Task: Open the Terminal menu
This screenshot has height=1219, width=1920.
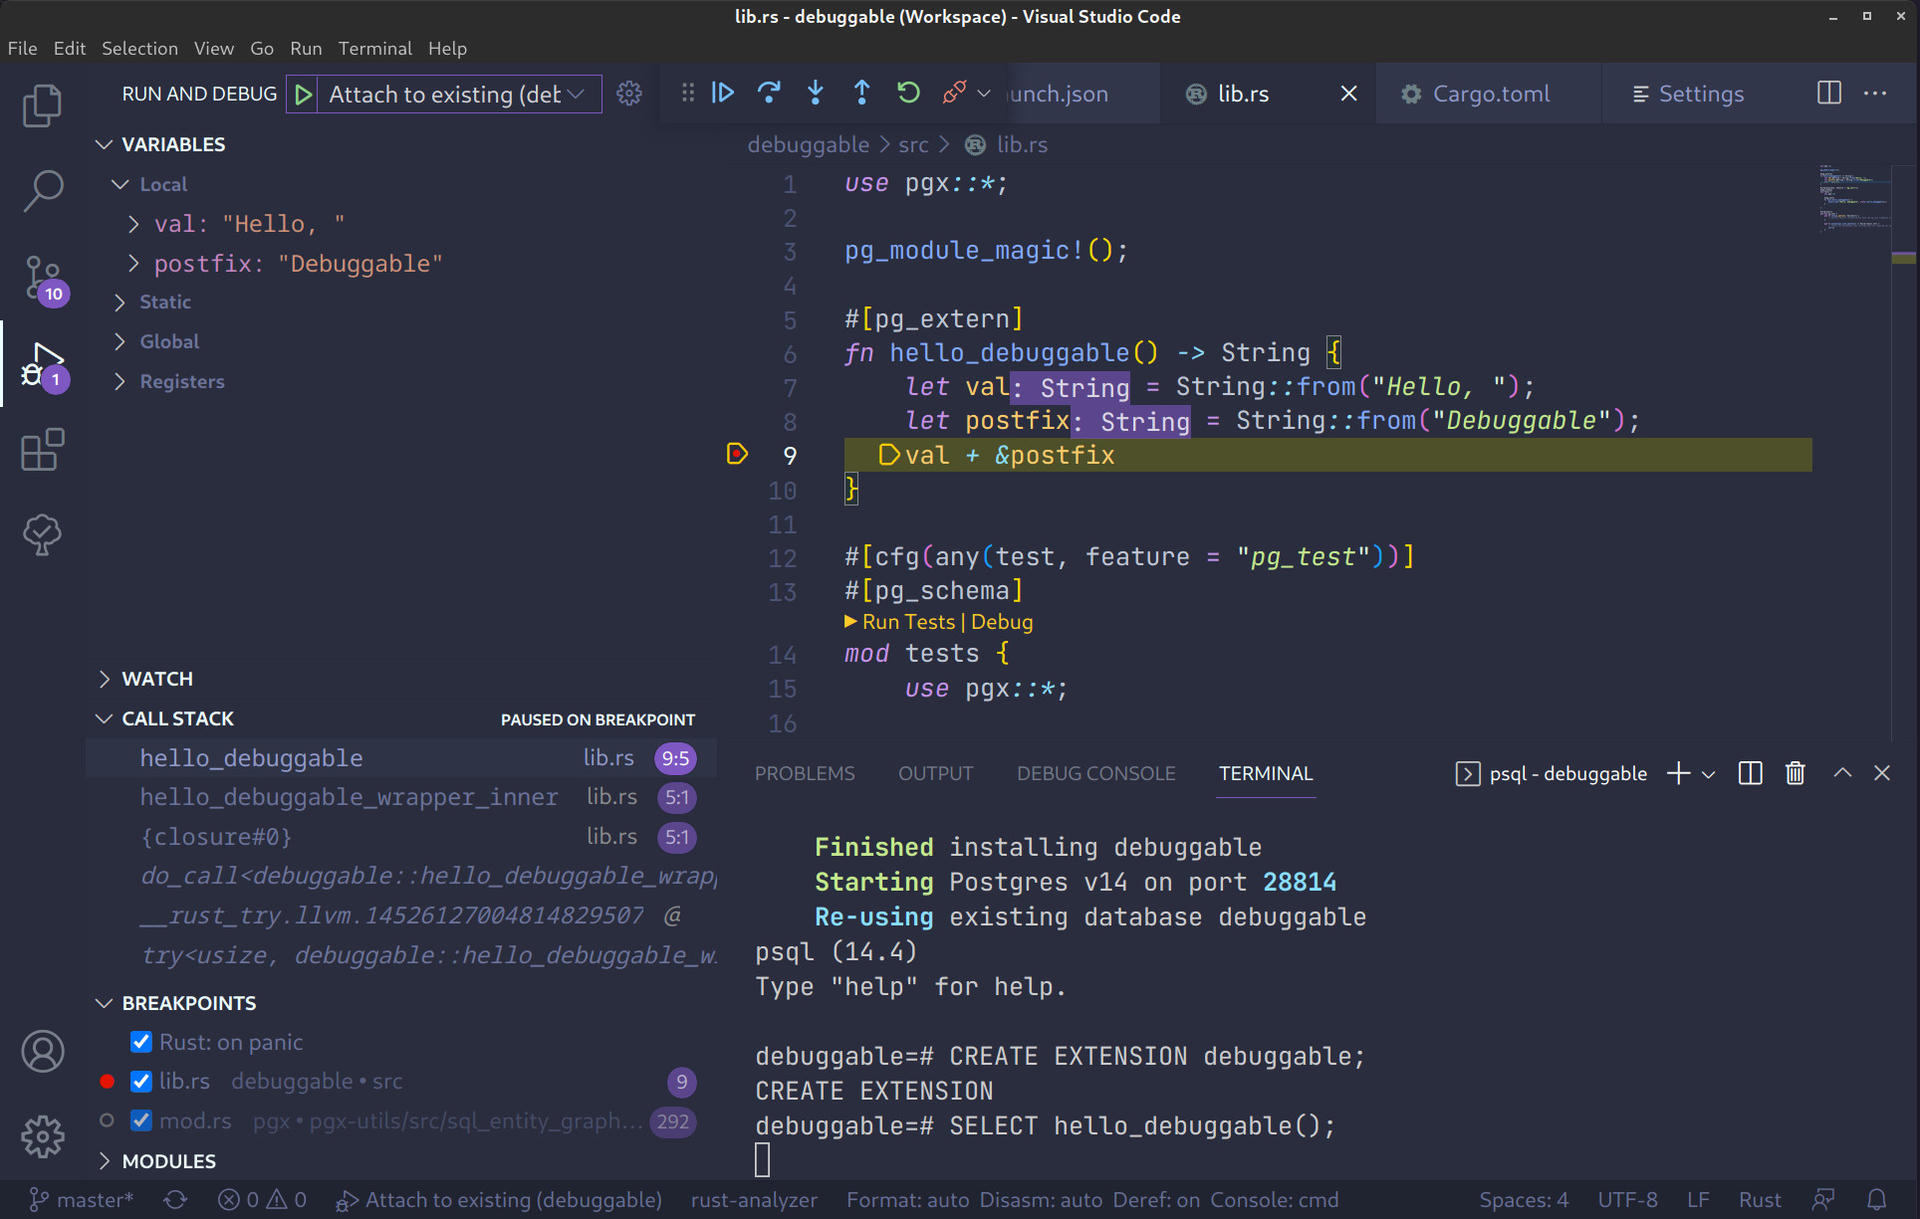Action: (374, 48)
